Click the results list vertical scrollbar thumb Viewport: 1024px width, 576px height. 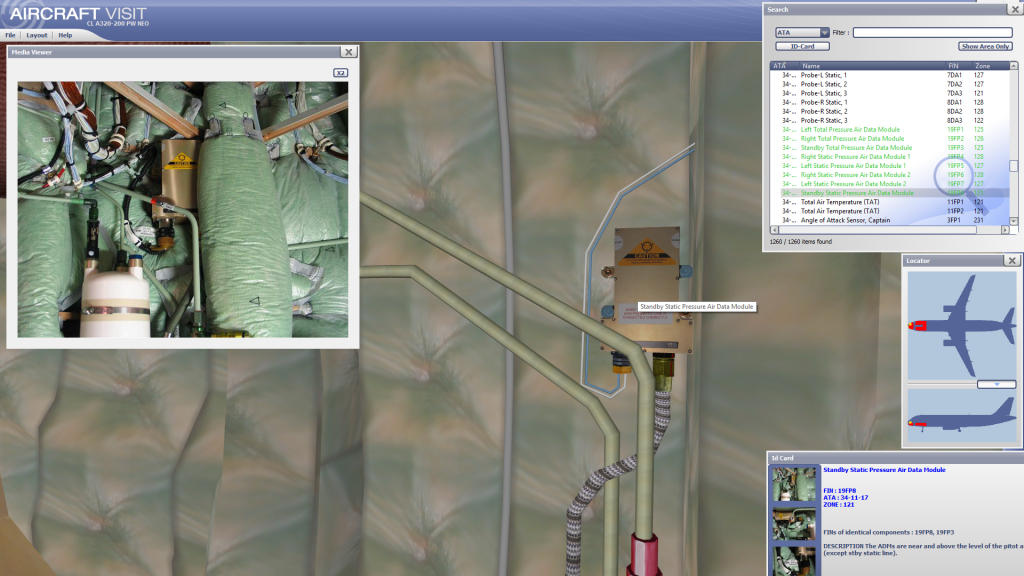point(1014,166)
